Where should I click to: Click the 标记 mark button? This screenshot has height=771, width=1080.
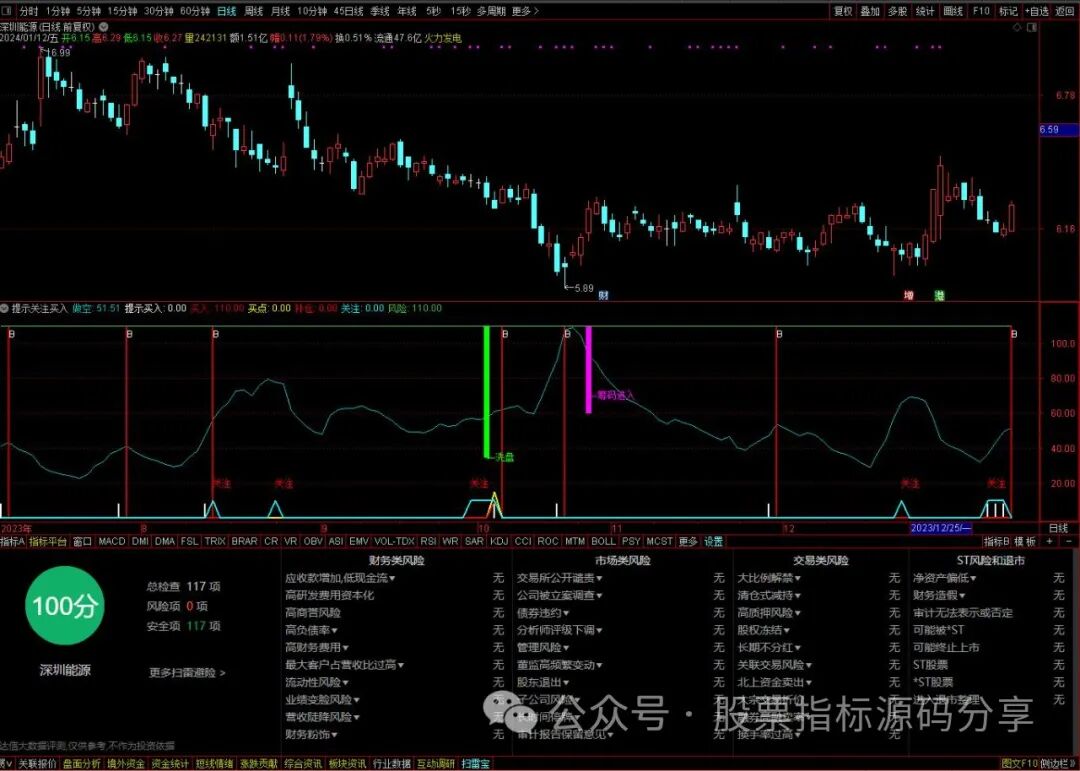click(1008, 11)
